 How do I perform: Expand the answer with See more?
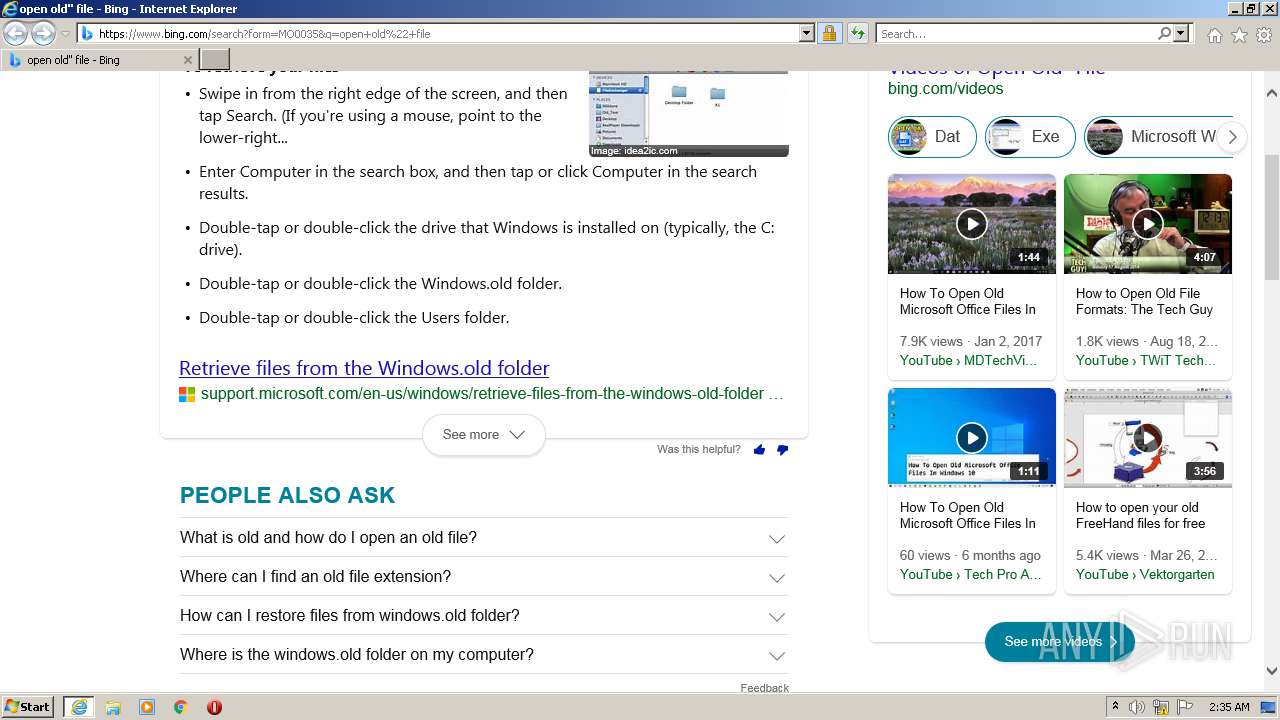[484, 435]
